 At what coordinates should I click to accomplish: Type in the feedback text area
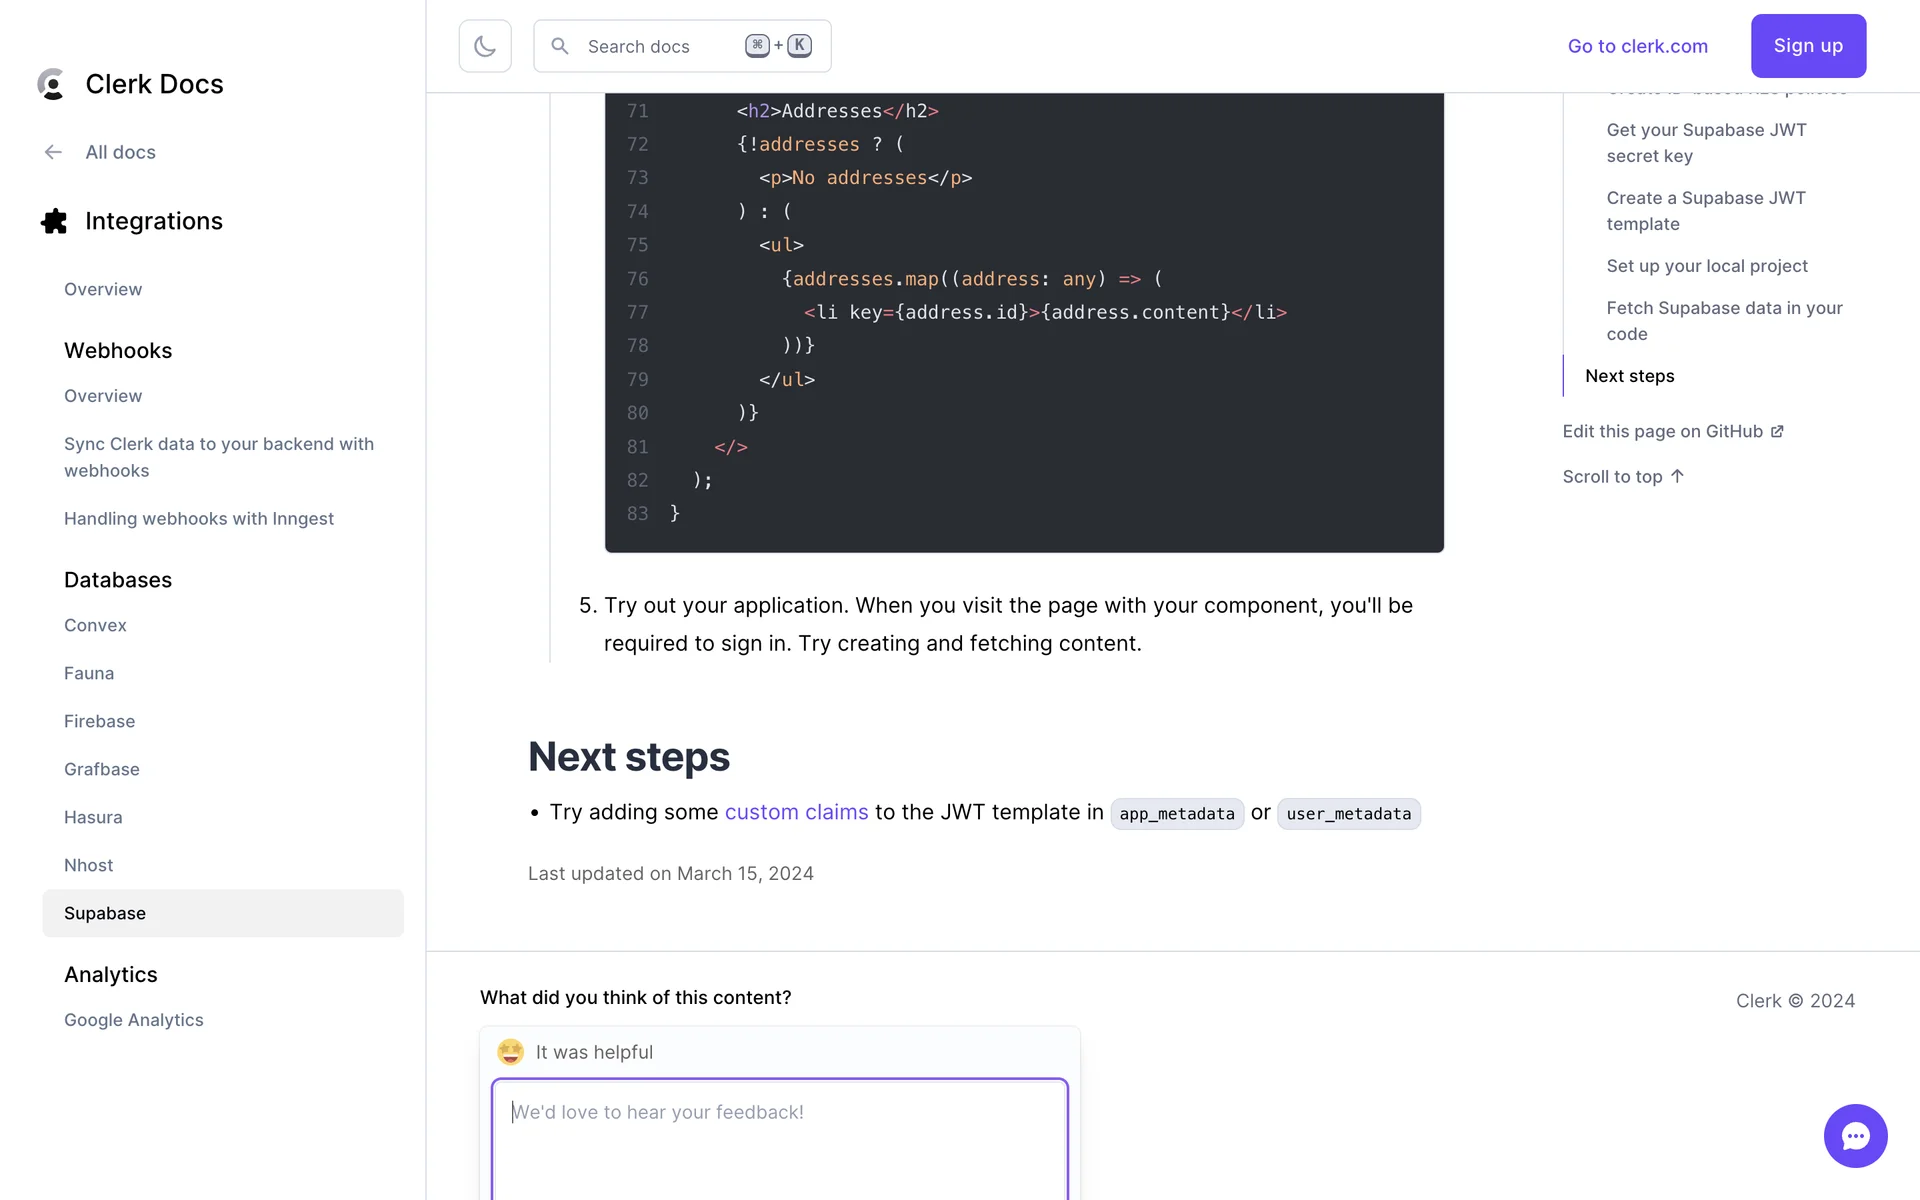point(779,1140)
